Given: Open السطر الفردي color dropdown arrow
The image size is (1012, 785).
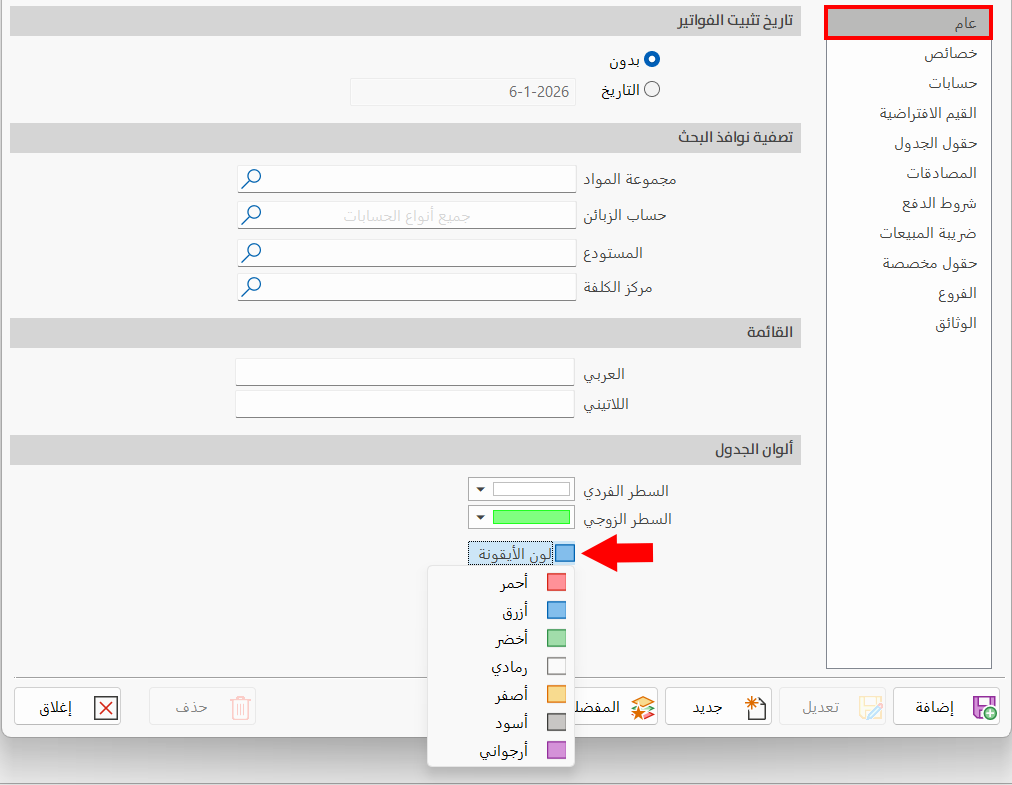Looking at the screenshot, I should tap(480, 489).
